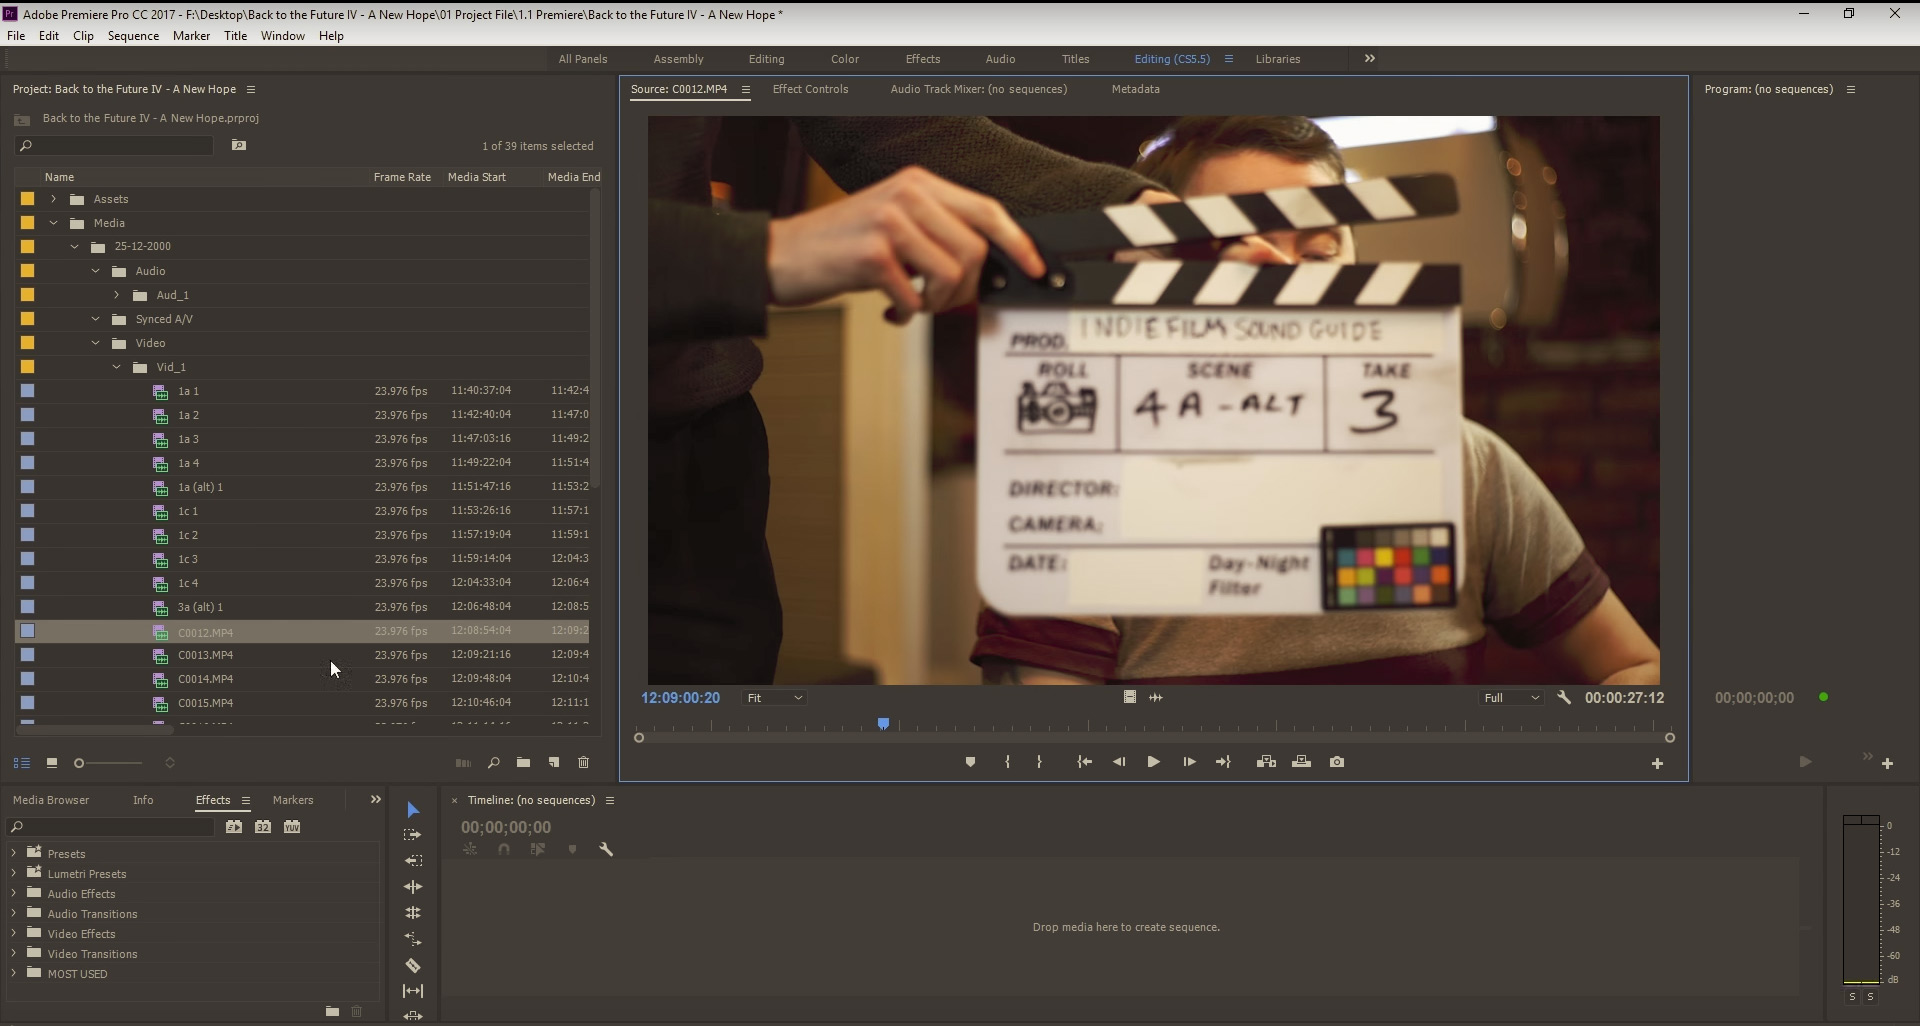Step forward one frame in Source monitor
Image resolution: width=1920 pixels, height=1026 pixels.
click(1189, 762)
